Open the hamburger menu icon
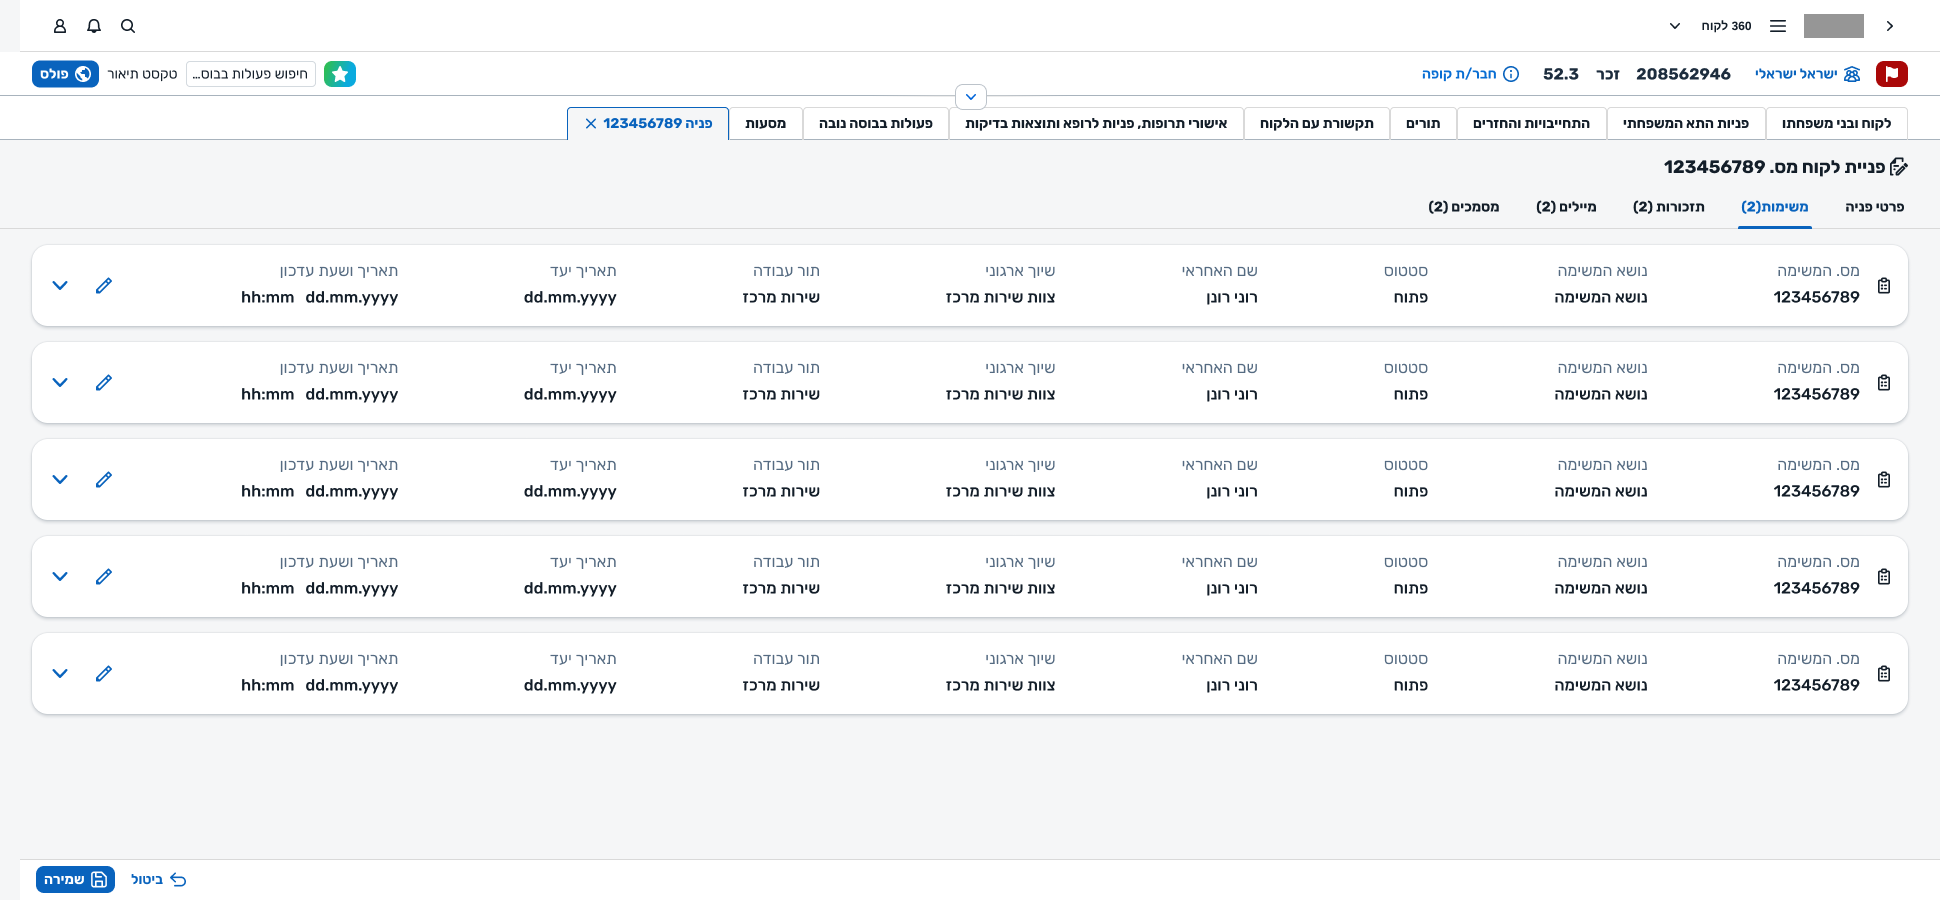Image resolution: width=1940 pixels, height=900 pixels. (1777, 26)
